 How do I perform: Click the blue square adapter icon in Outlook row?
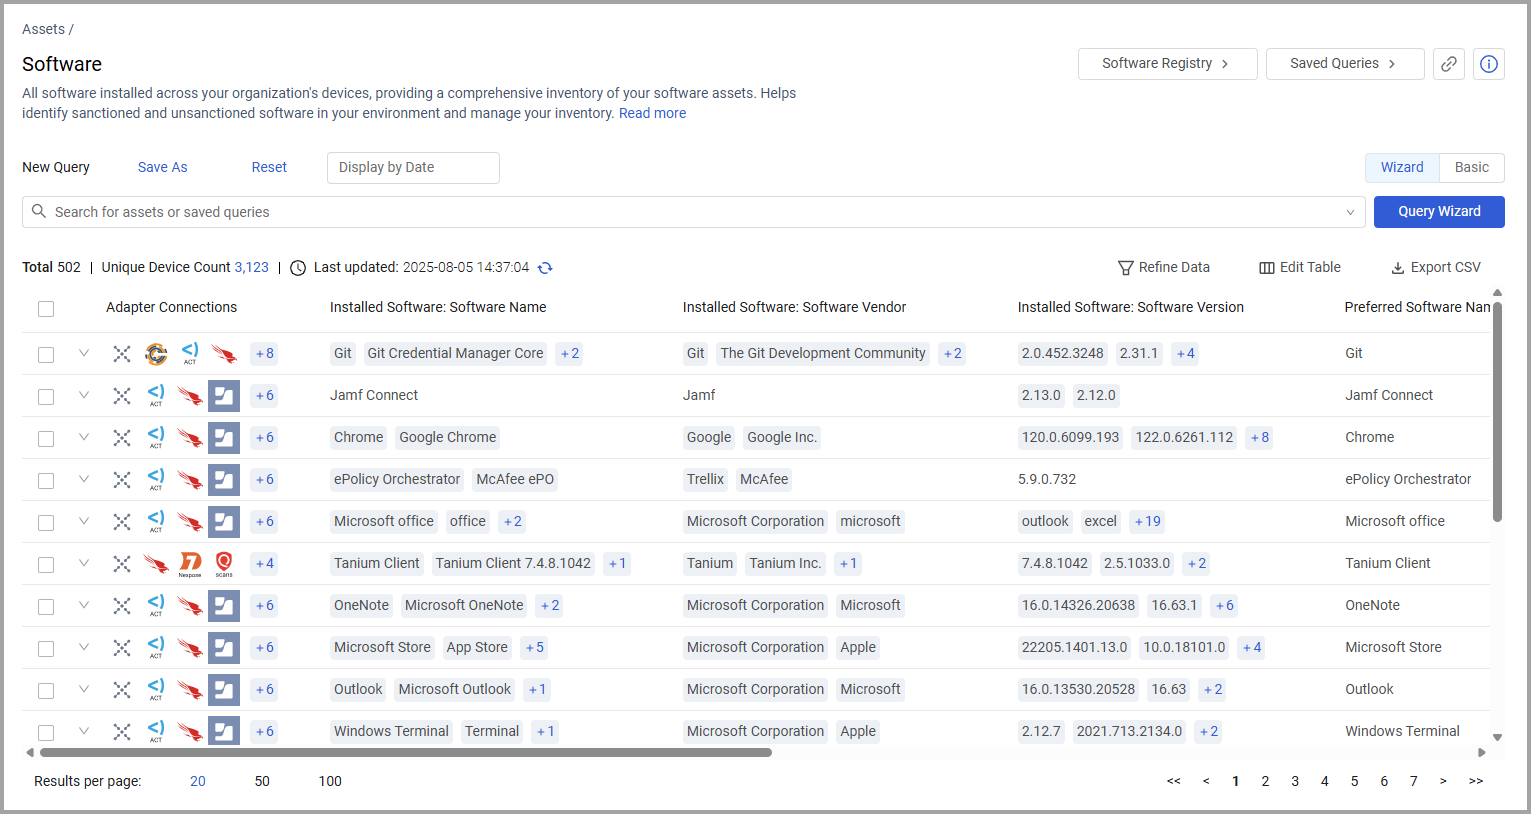point(224,690)
